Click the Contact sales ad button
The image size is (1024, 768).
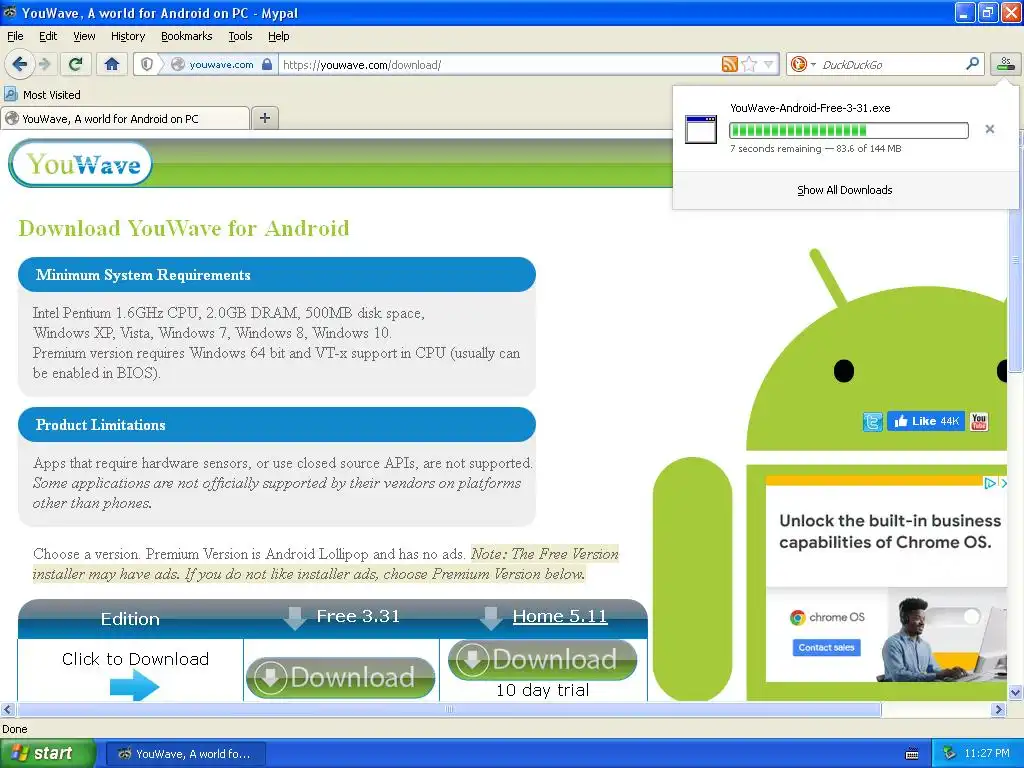coord(826,647)
